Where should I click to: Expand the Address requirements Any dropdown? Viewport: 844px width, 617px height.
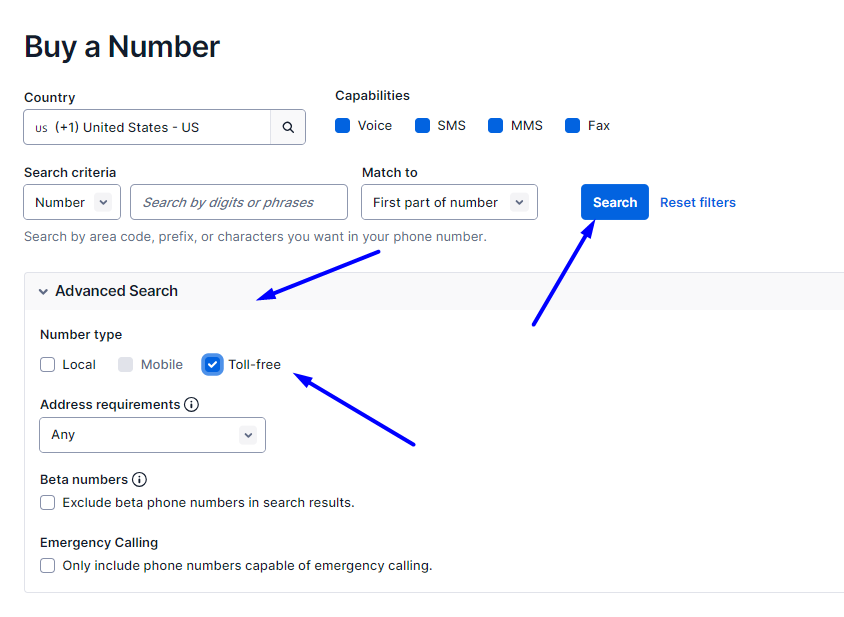[152, 435]
